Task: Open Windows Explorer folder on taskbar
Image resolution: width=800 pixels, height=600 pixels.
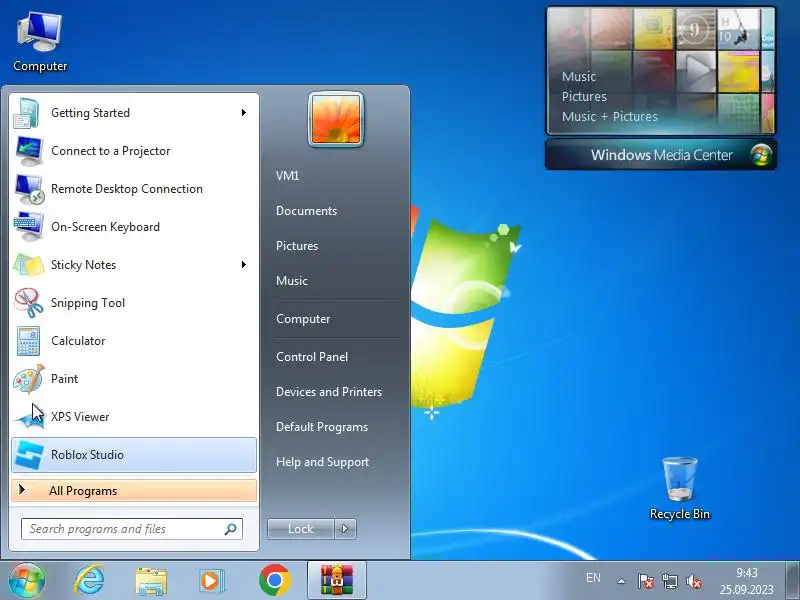Action: click(x=151, y=581)
